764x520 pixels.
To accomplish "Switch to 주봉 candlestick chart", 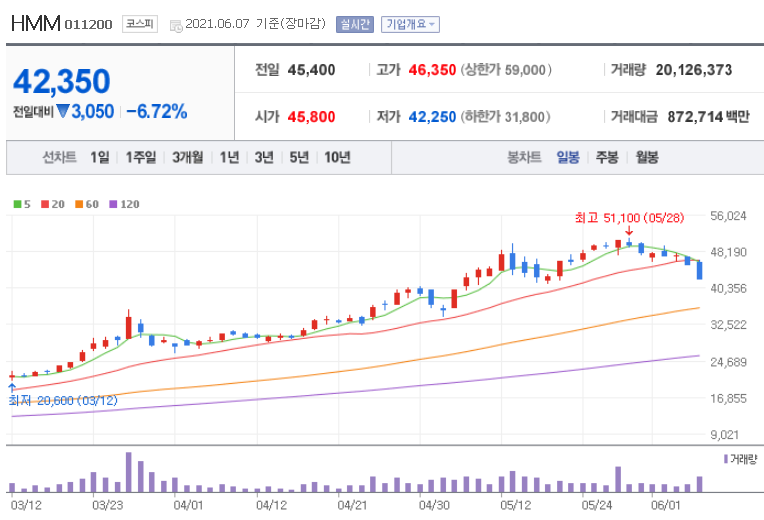I will (607, 157).
